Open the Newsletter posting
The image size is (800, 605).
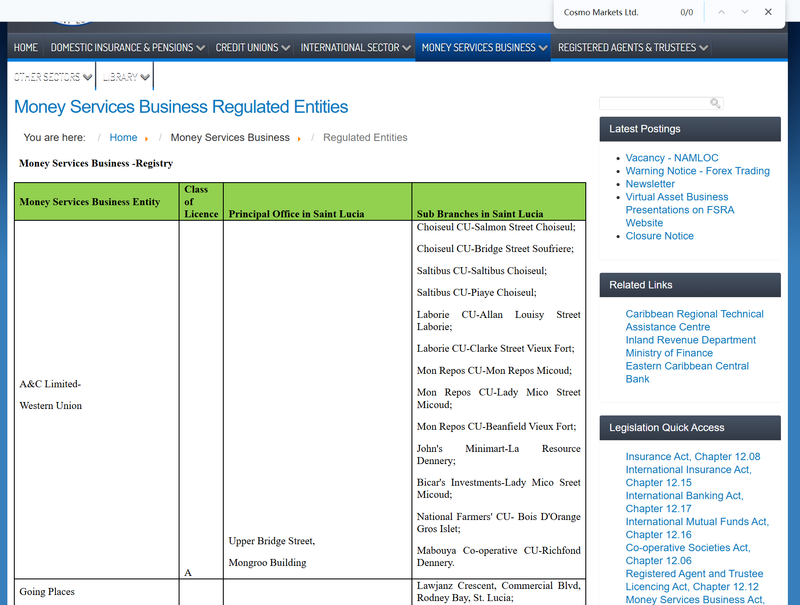point(650,184)
